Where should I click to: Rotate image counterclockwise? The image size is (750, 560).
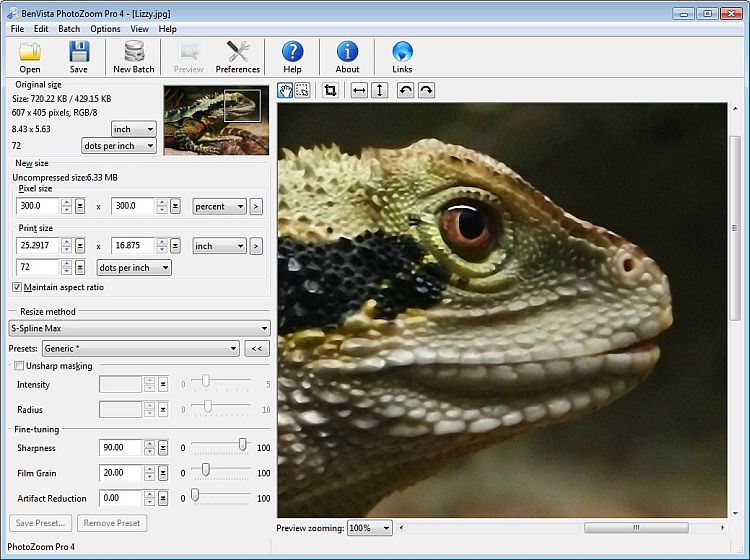click(405, 91)
